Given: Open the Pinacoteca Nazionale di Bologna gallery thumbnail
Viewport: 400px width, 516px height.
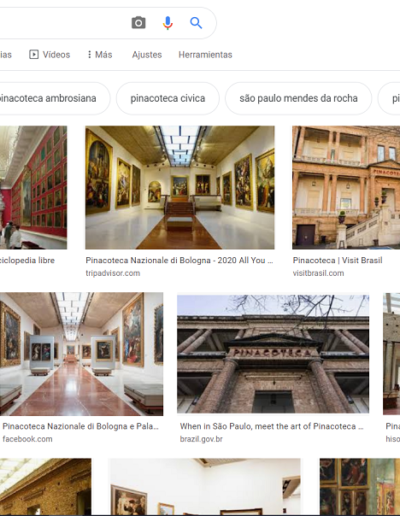Looking at the screenshot, I should tap(180, 187).
